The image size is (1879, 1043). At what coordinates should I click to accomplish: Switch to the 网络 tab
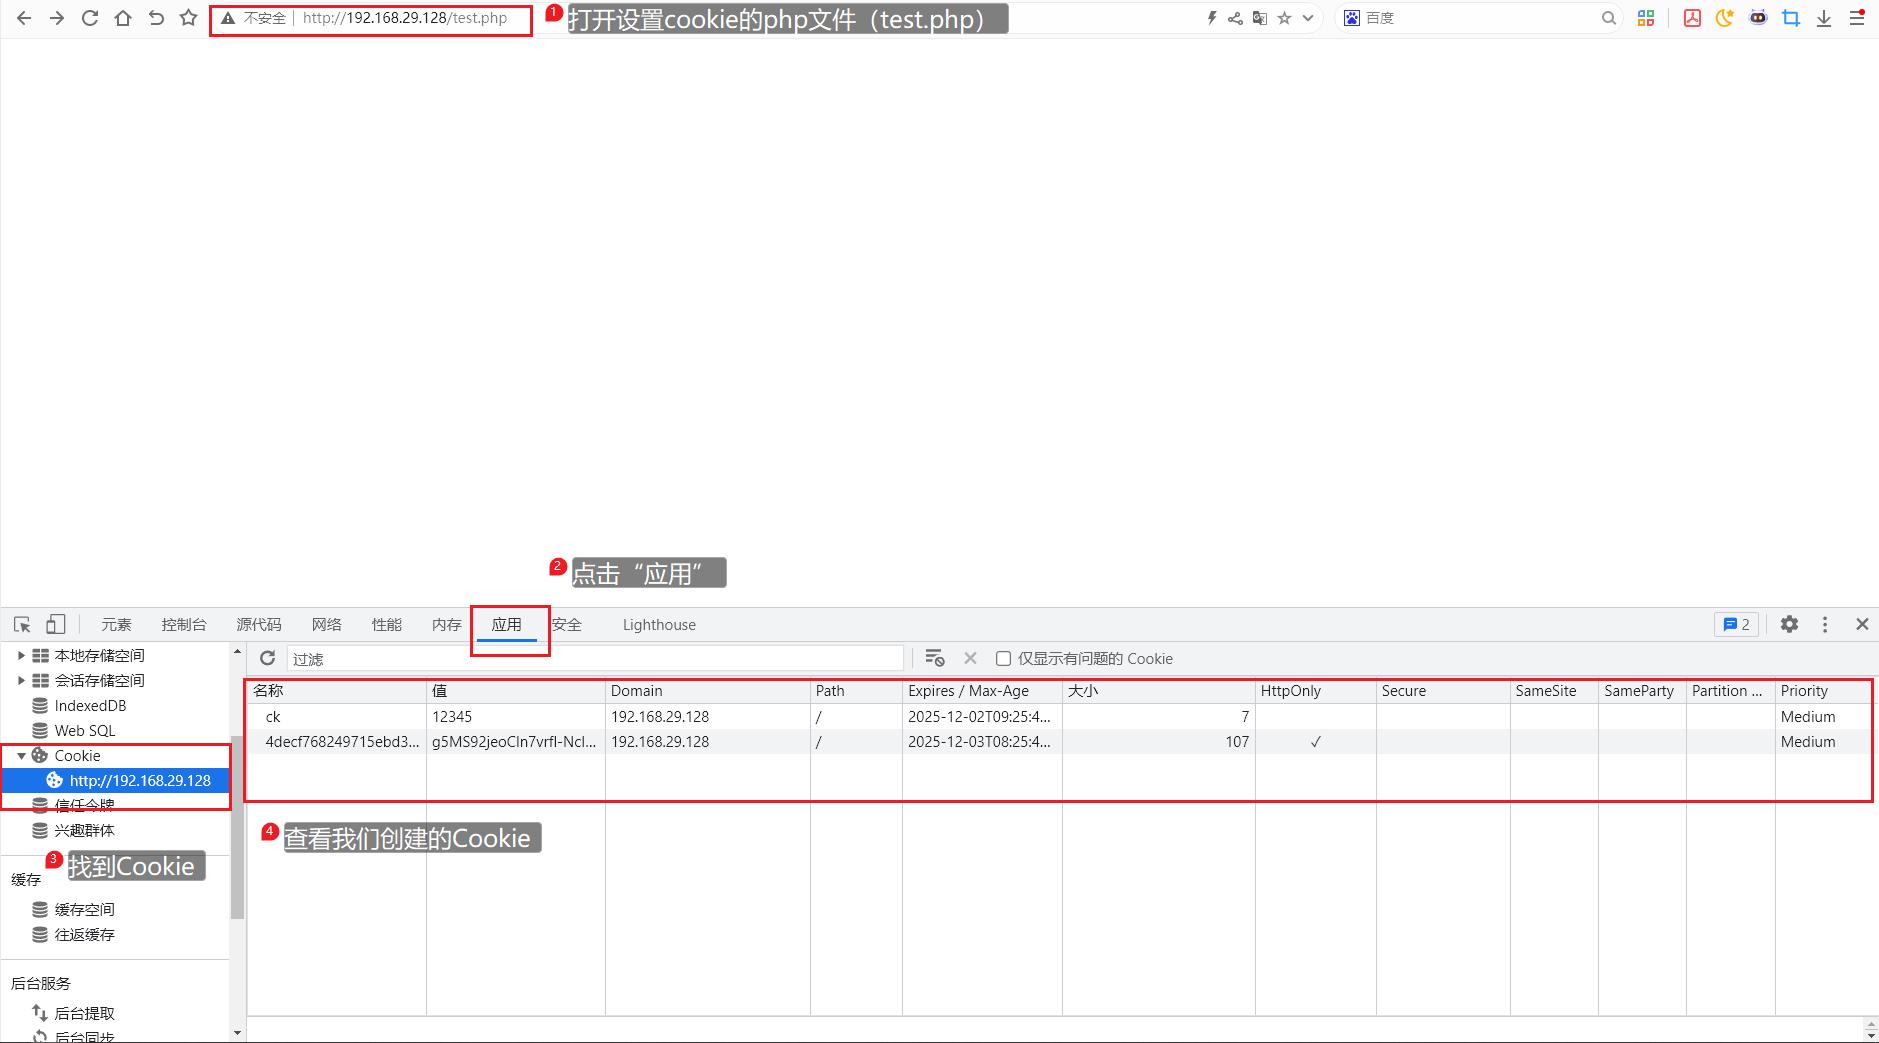(x=326, y=624)
